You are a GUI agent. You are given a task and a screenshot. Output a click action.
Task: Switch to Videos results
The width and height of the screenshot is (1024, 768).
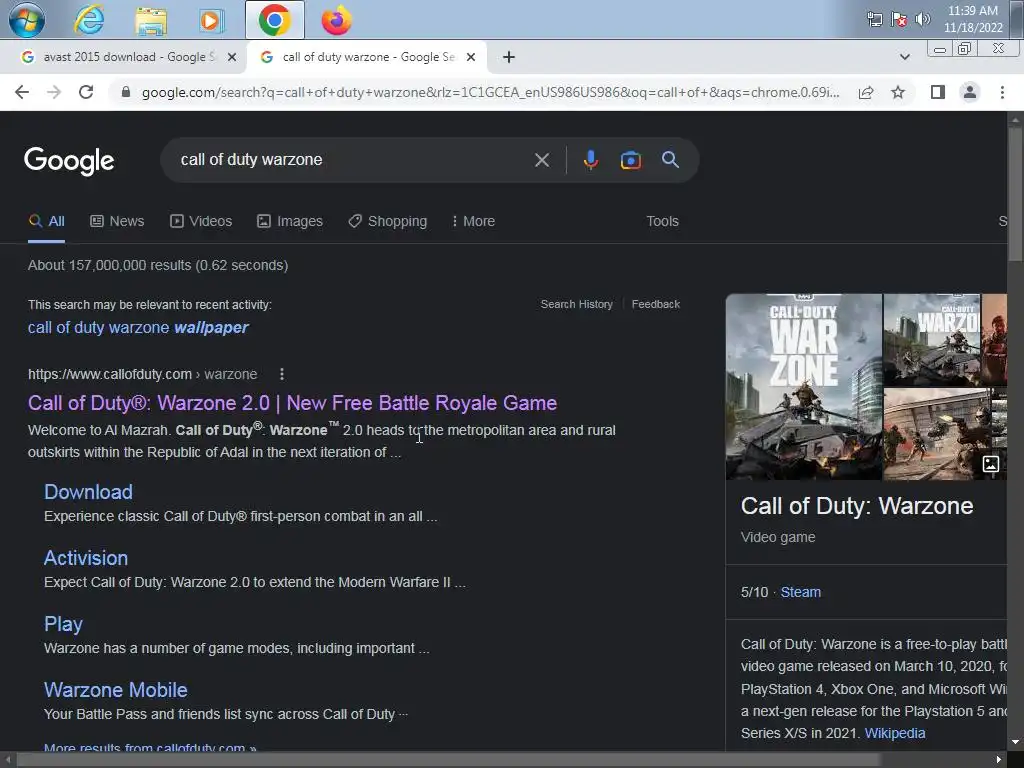coord(201,221)
